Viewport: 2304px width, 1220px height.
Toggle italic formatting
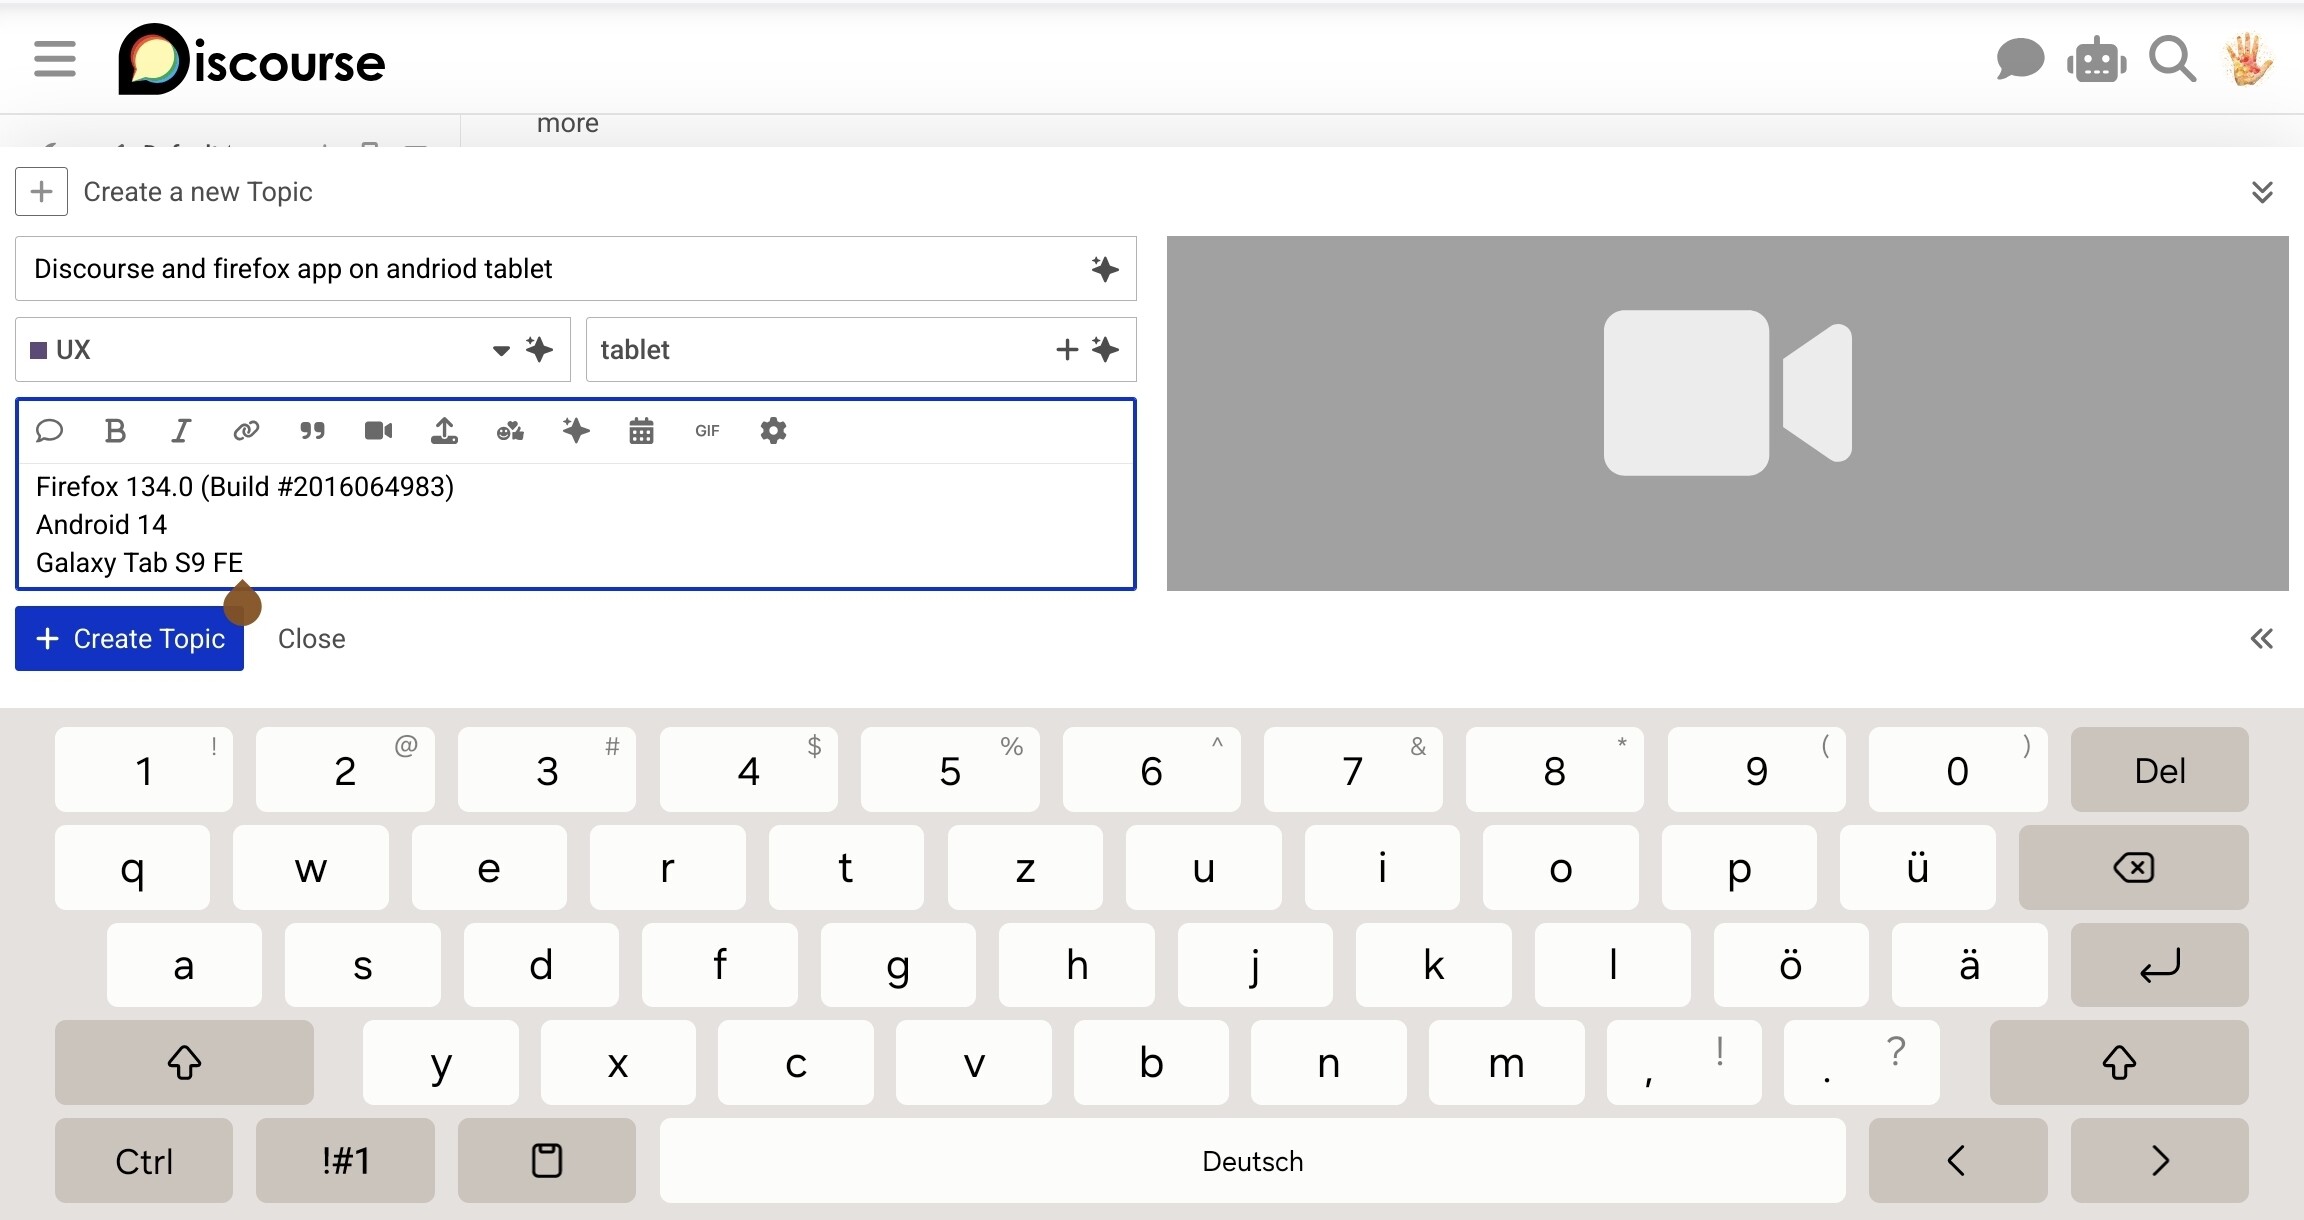pyautogui.click(x=181, y=431)
